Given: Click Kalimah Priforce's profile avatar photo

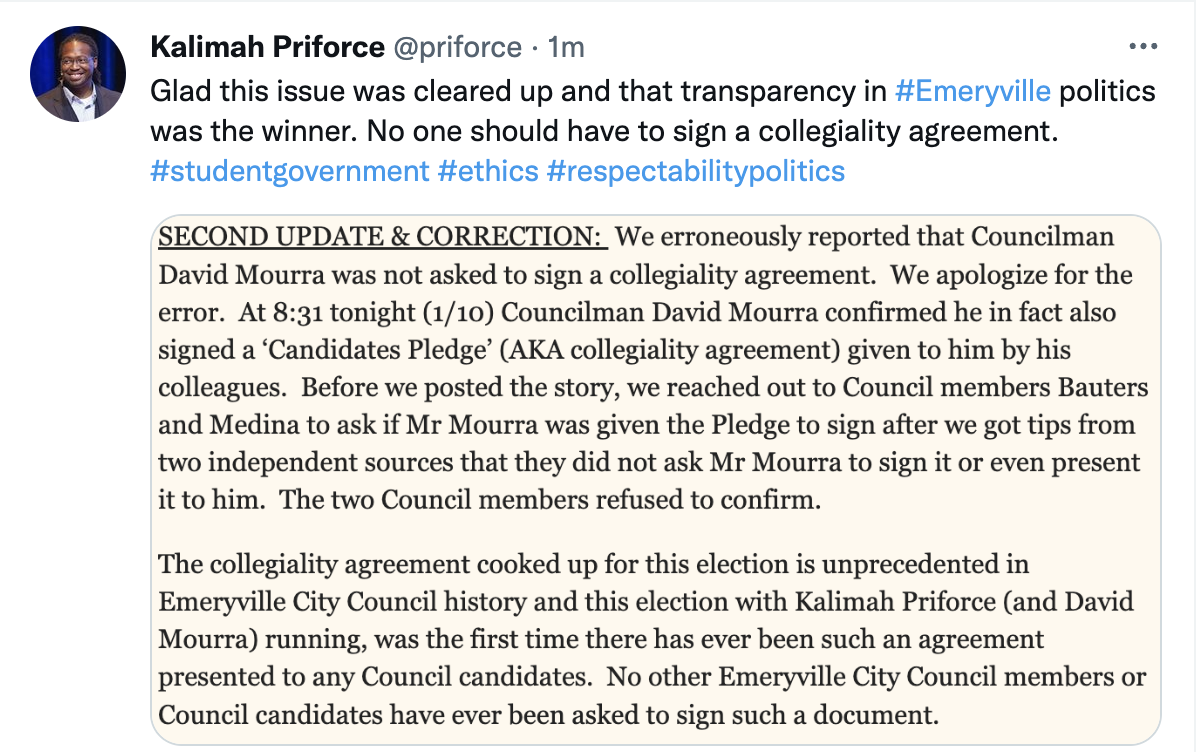Looking at the screenshot, I should pyautogui.click(x=77, y=75).
